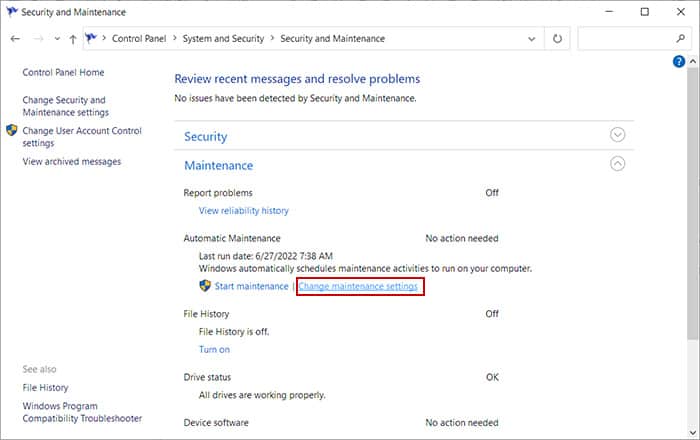Open View archived messages

(72, 162)
